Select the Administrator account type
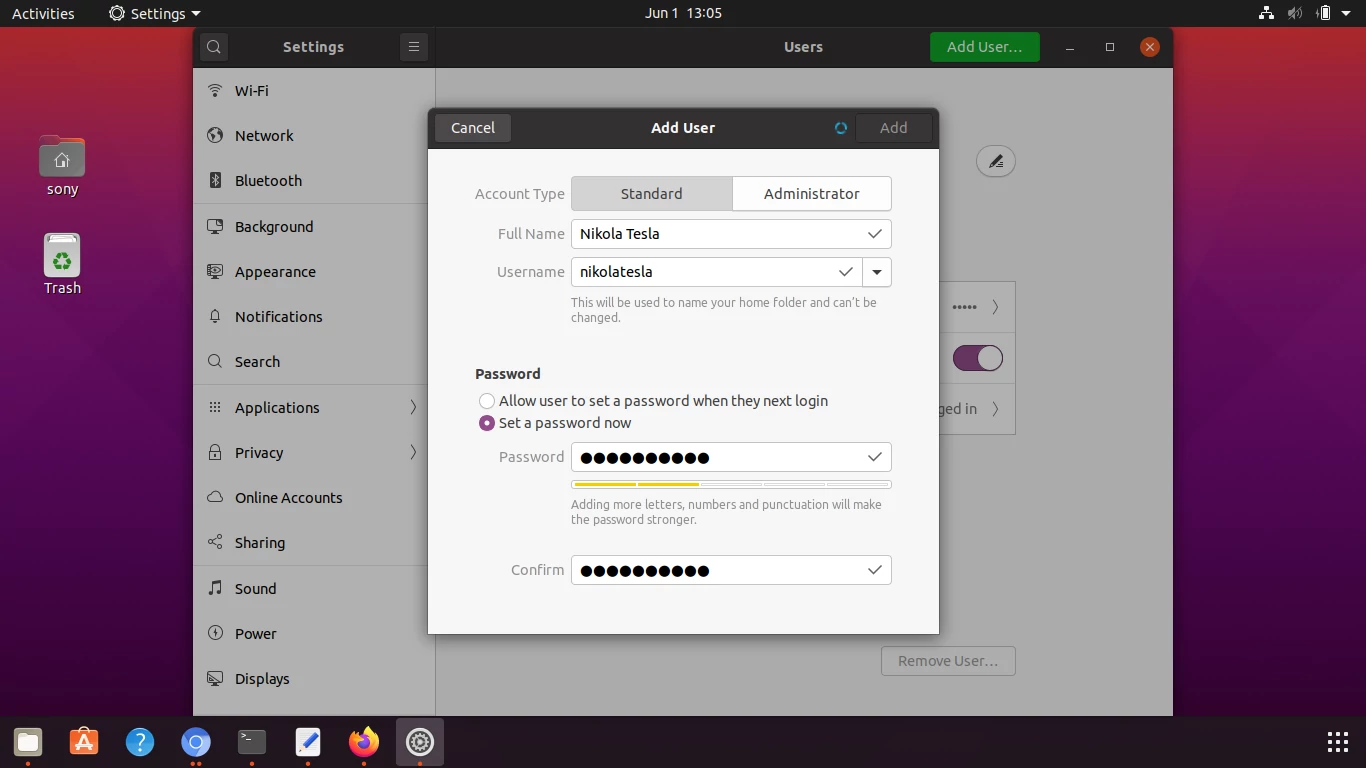 [811, 194]
